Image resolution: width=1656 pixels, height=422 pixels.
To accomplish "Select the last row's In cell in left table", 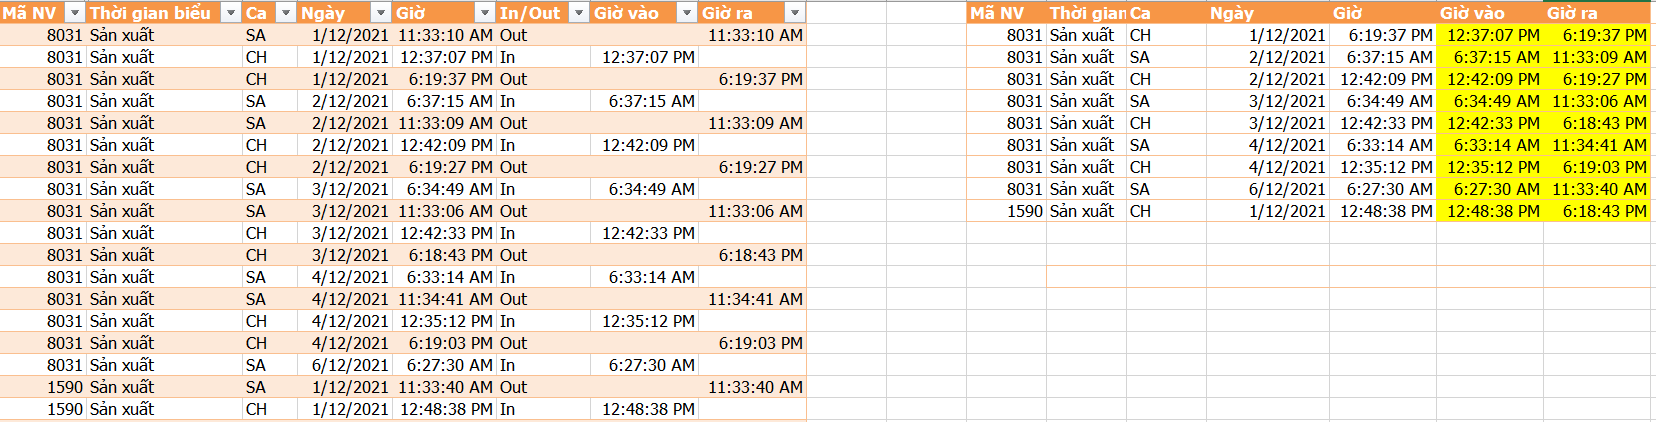I will [543, 409].
